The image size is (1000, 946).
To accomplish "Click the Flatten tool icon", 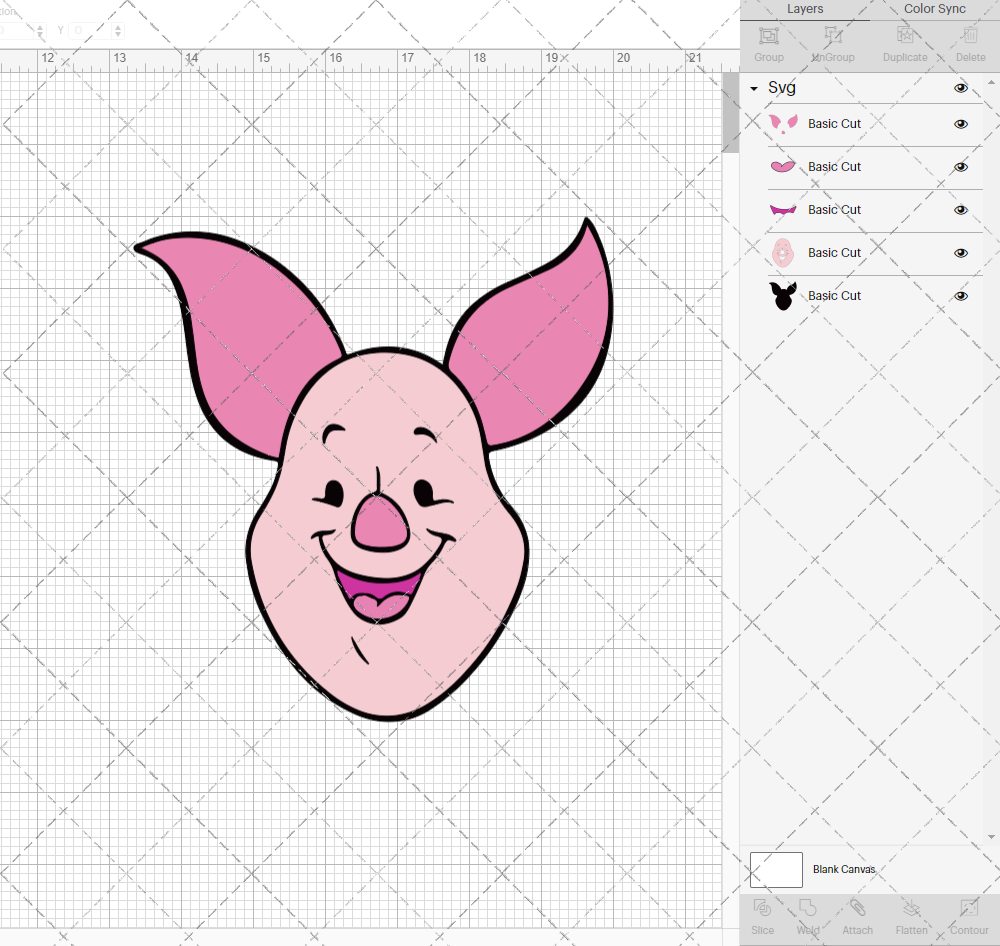I will pyautogui.click(x=911, y=908).
